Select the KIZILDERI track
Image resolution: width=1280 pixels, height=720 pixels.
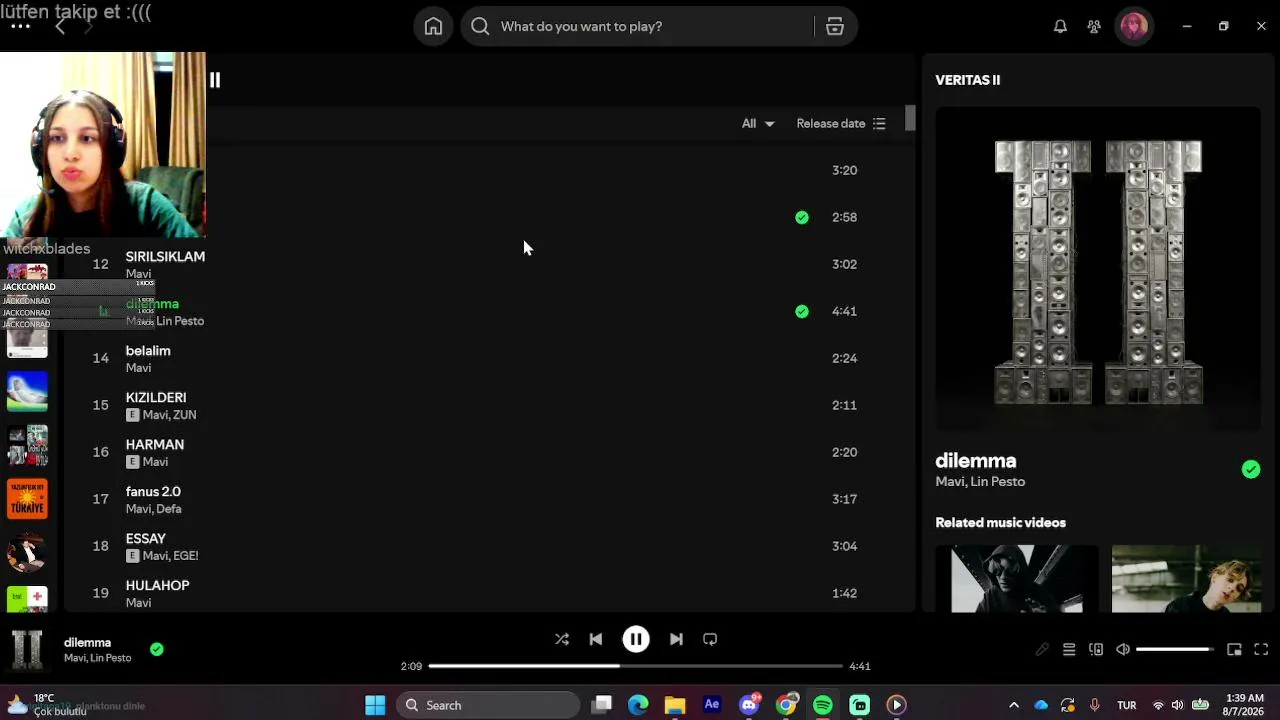tap(156, 398)
